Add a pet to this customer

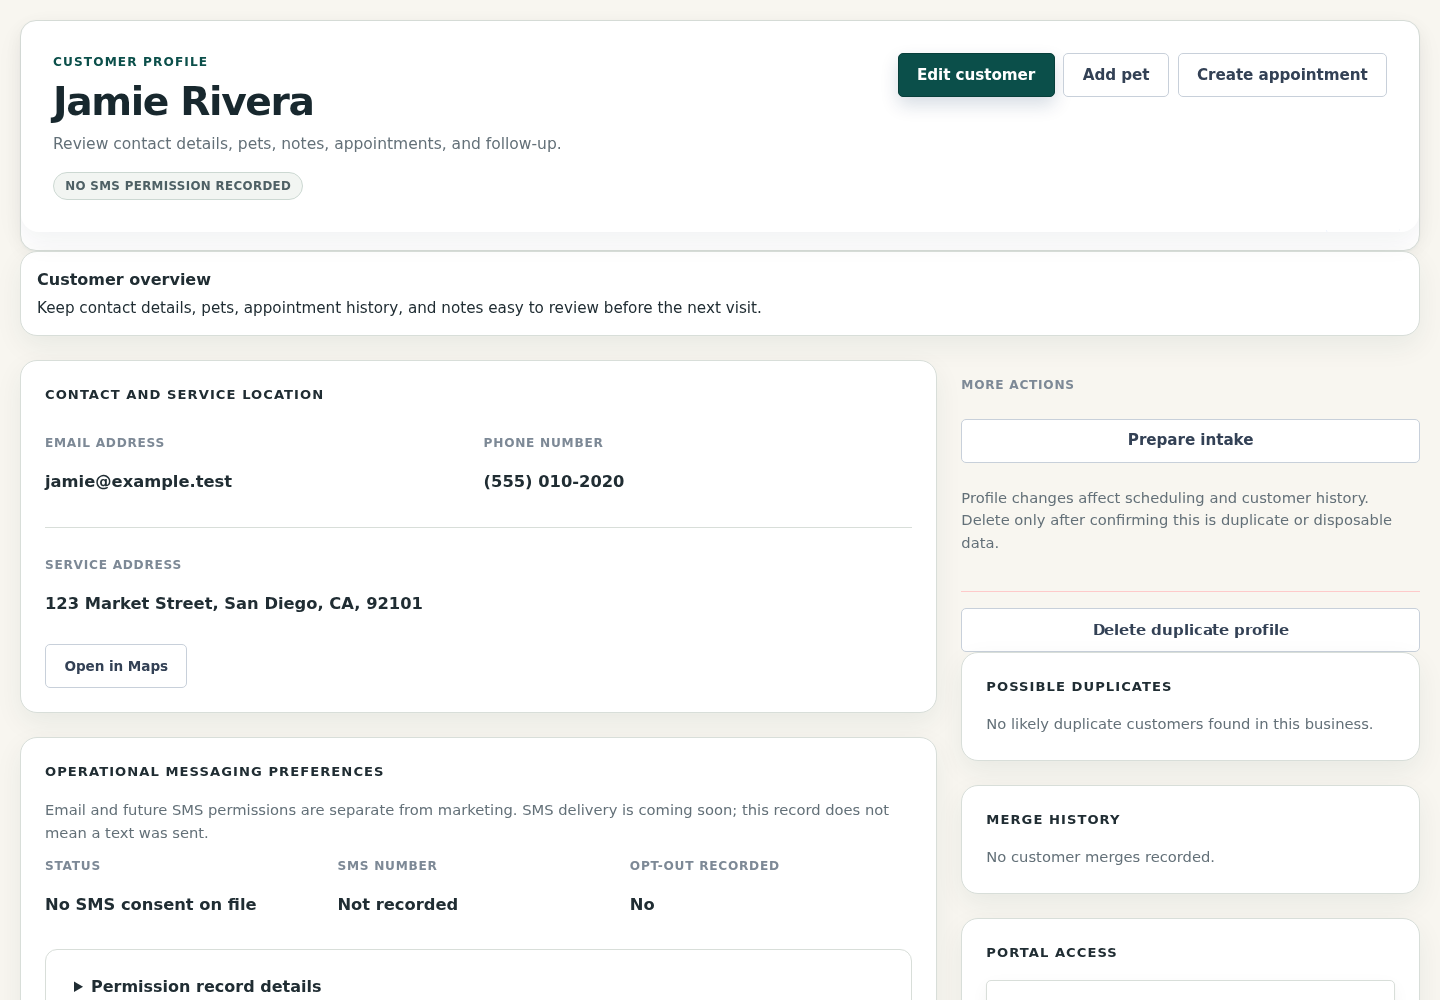1116,75
